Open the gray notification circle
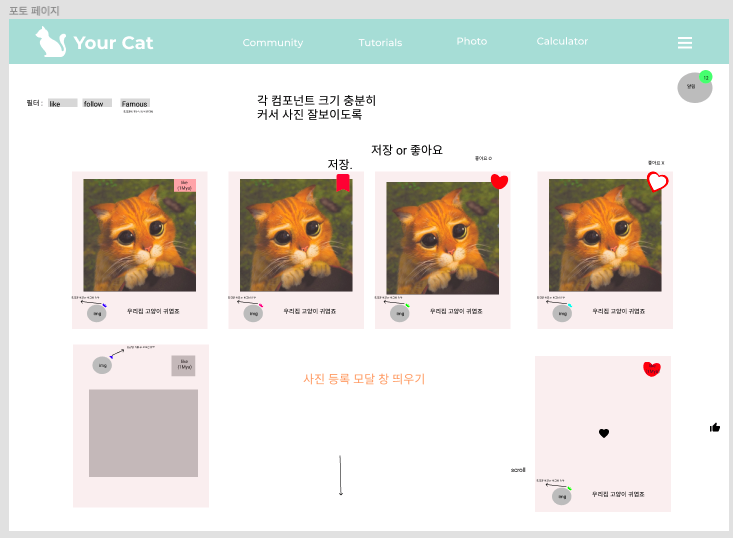This screenshot has height=538, width=733. pyautogui.click(x=694, y=87)
